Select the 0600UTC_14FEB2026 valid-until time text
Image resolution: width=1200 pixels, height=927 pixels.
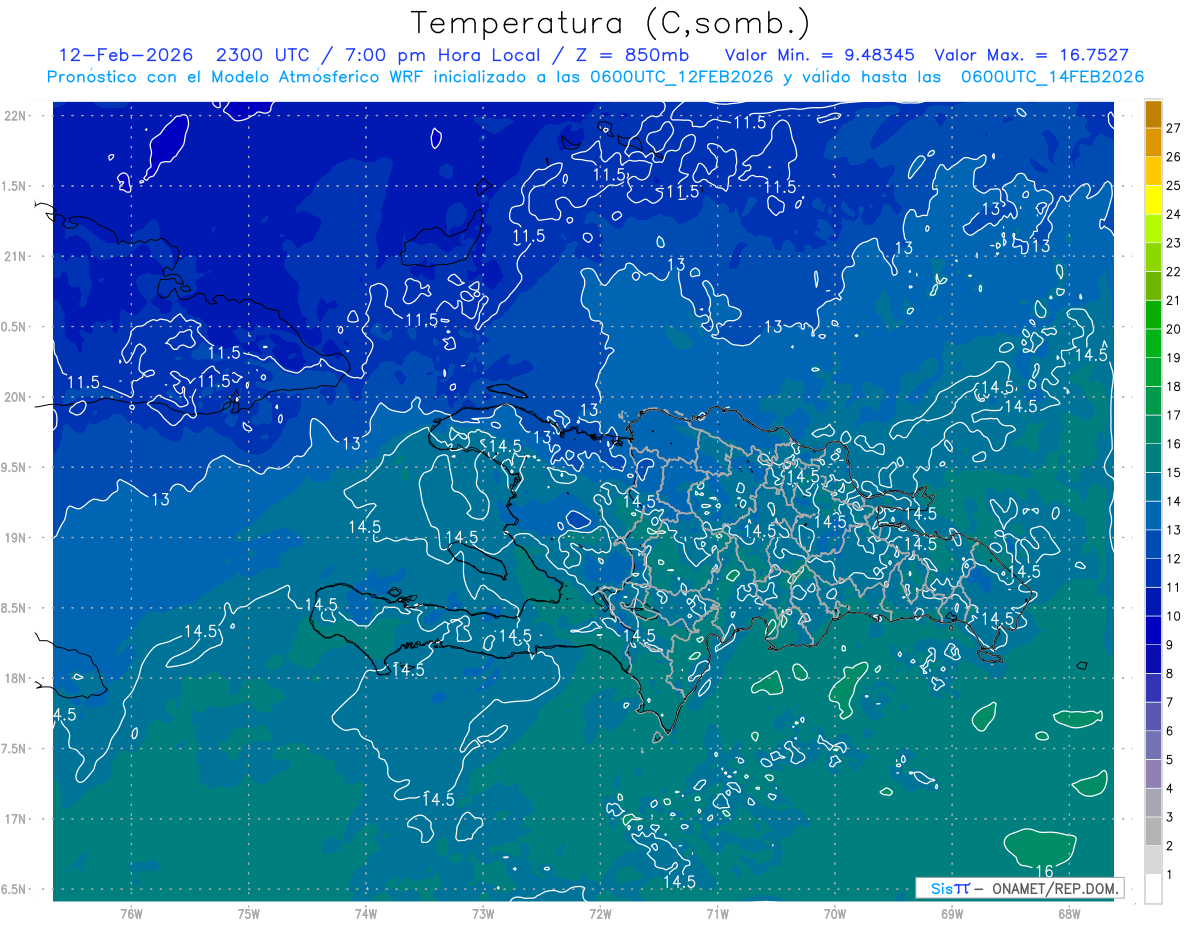pos(1052,77)
